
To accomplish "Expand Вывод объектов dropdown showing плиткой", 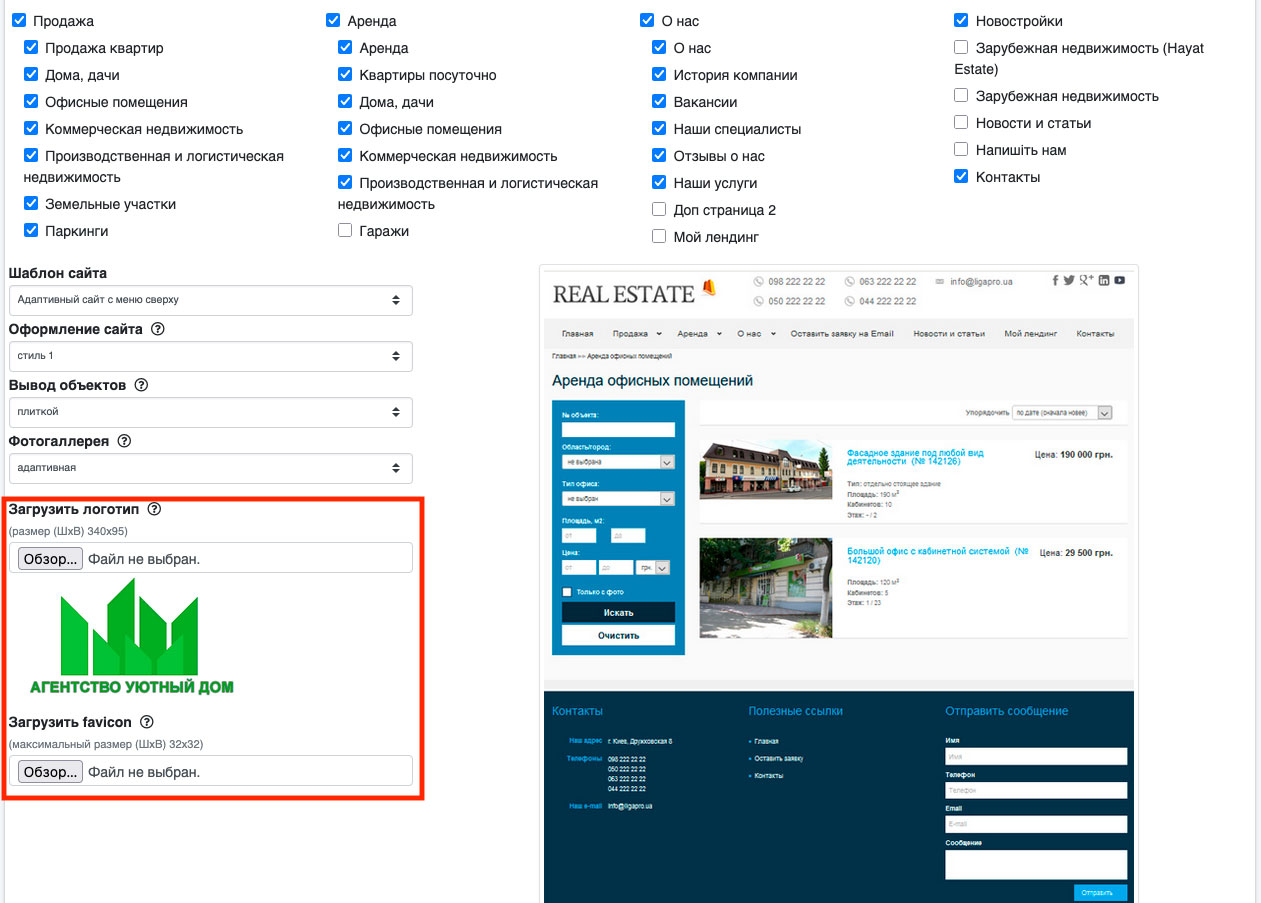I will pos(210,412).
